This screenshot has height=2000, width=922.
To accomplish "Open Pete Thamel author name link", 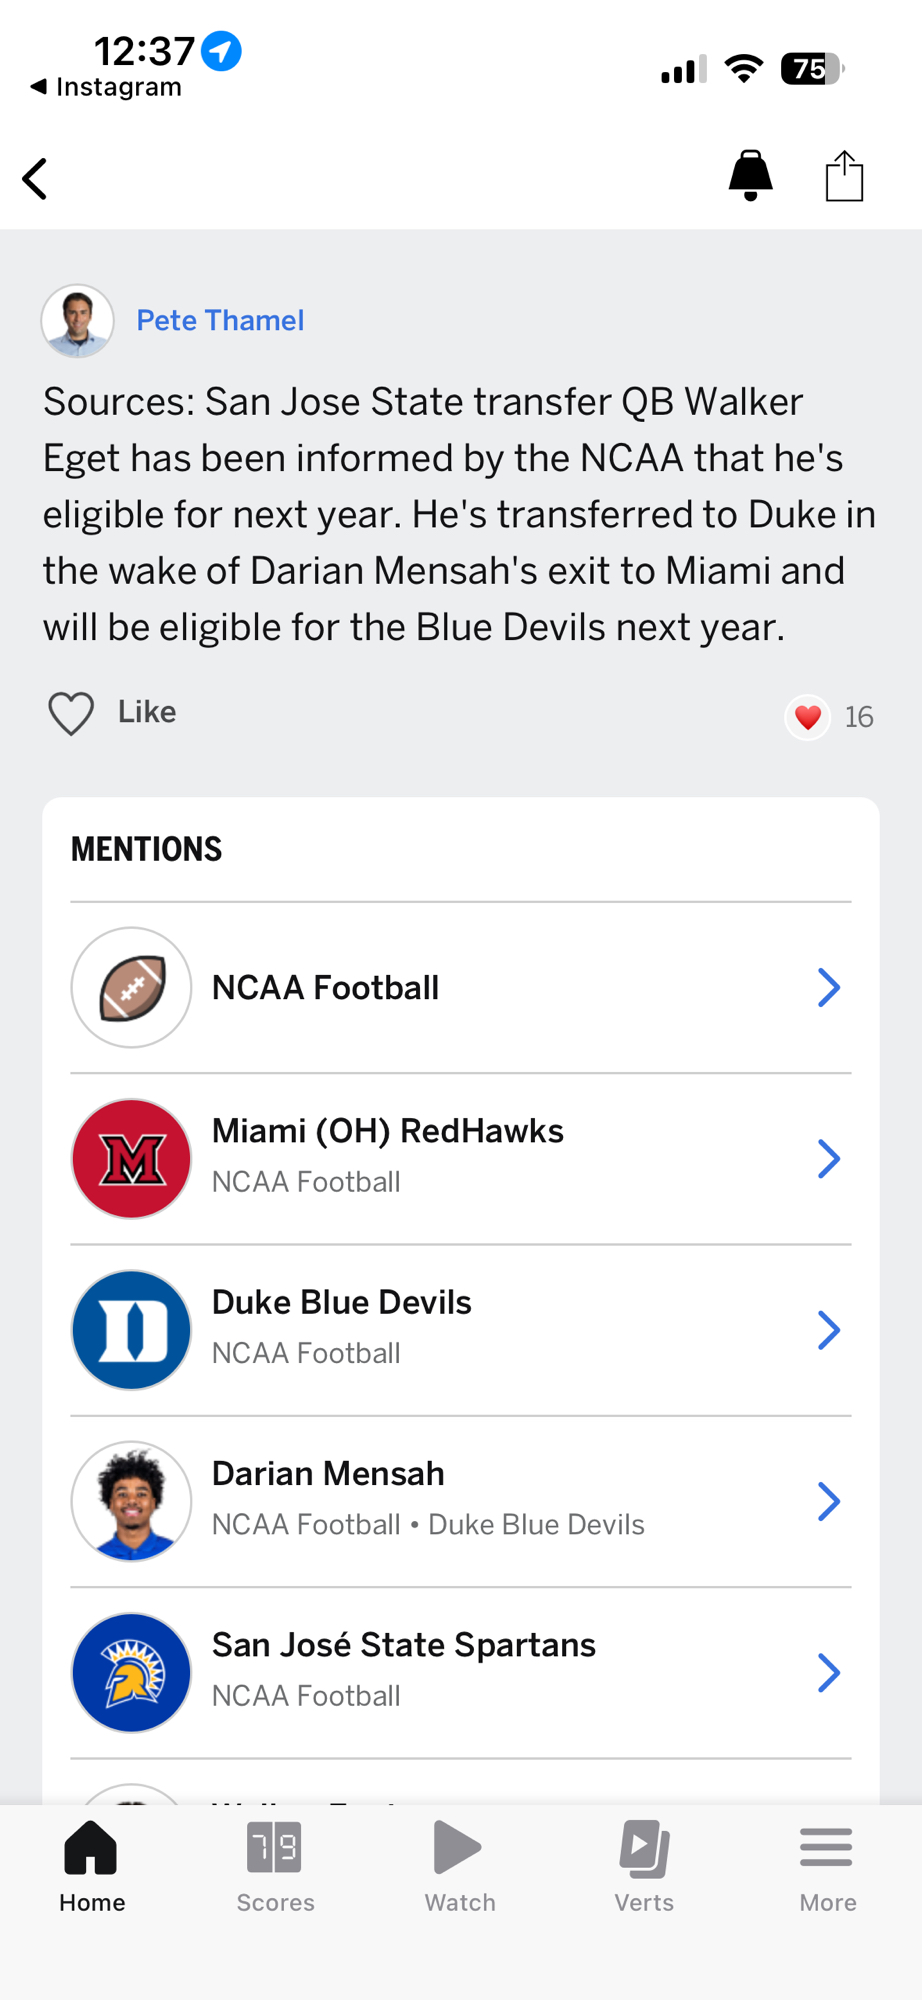I will [220, 320].
